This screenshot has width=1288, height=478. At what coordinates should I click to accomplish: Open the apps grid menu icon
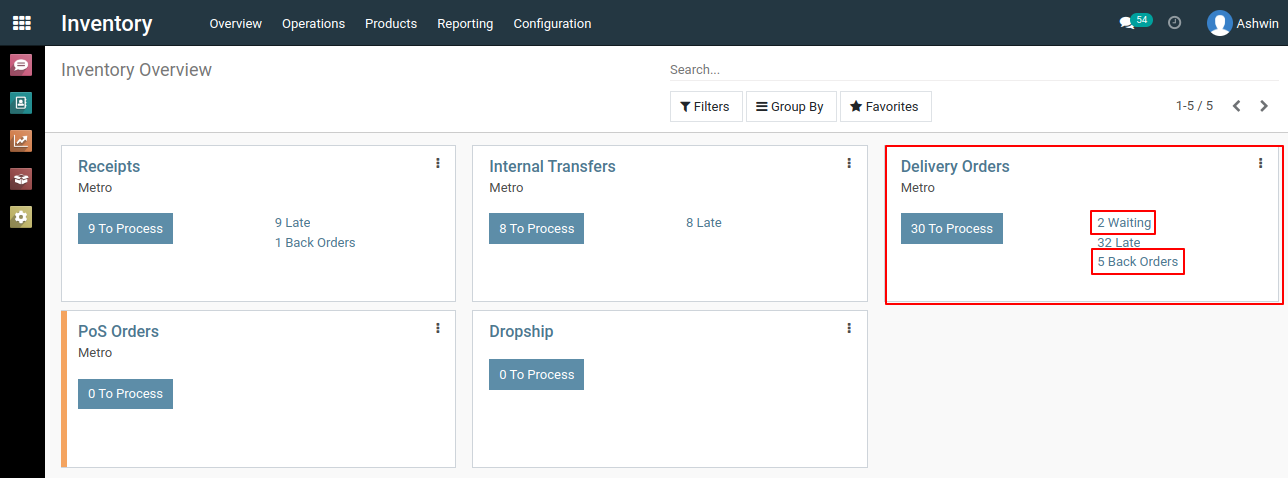point(21,22)
